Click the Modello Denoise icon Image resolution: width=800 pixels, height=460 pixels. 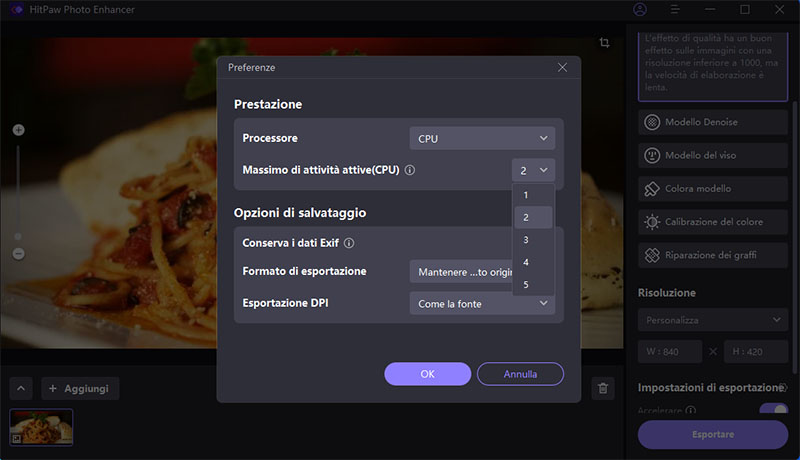652,122
